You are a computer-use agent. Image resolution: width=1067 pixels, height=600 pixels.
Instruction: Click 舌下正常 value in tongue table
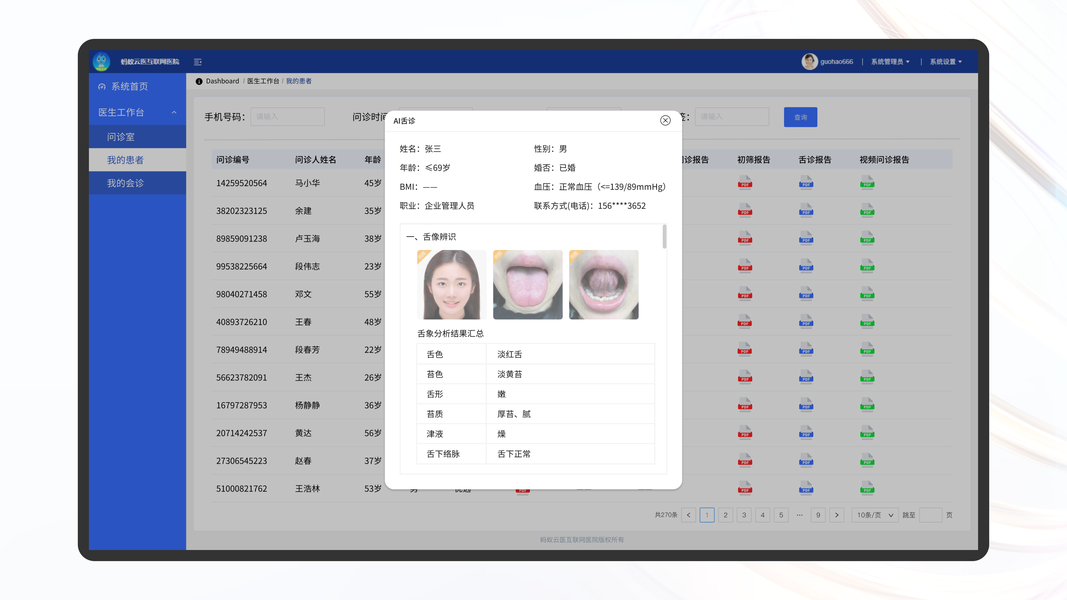point(514,454)
